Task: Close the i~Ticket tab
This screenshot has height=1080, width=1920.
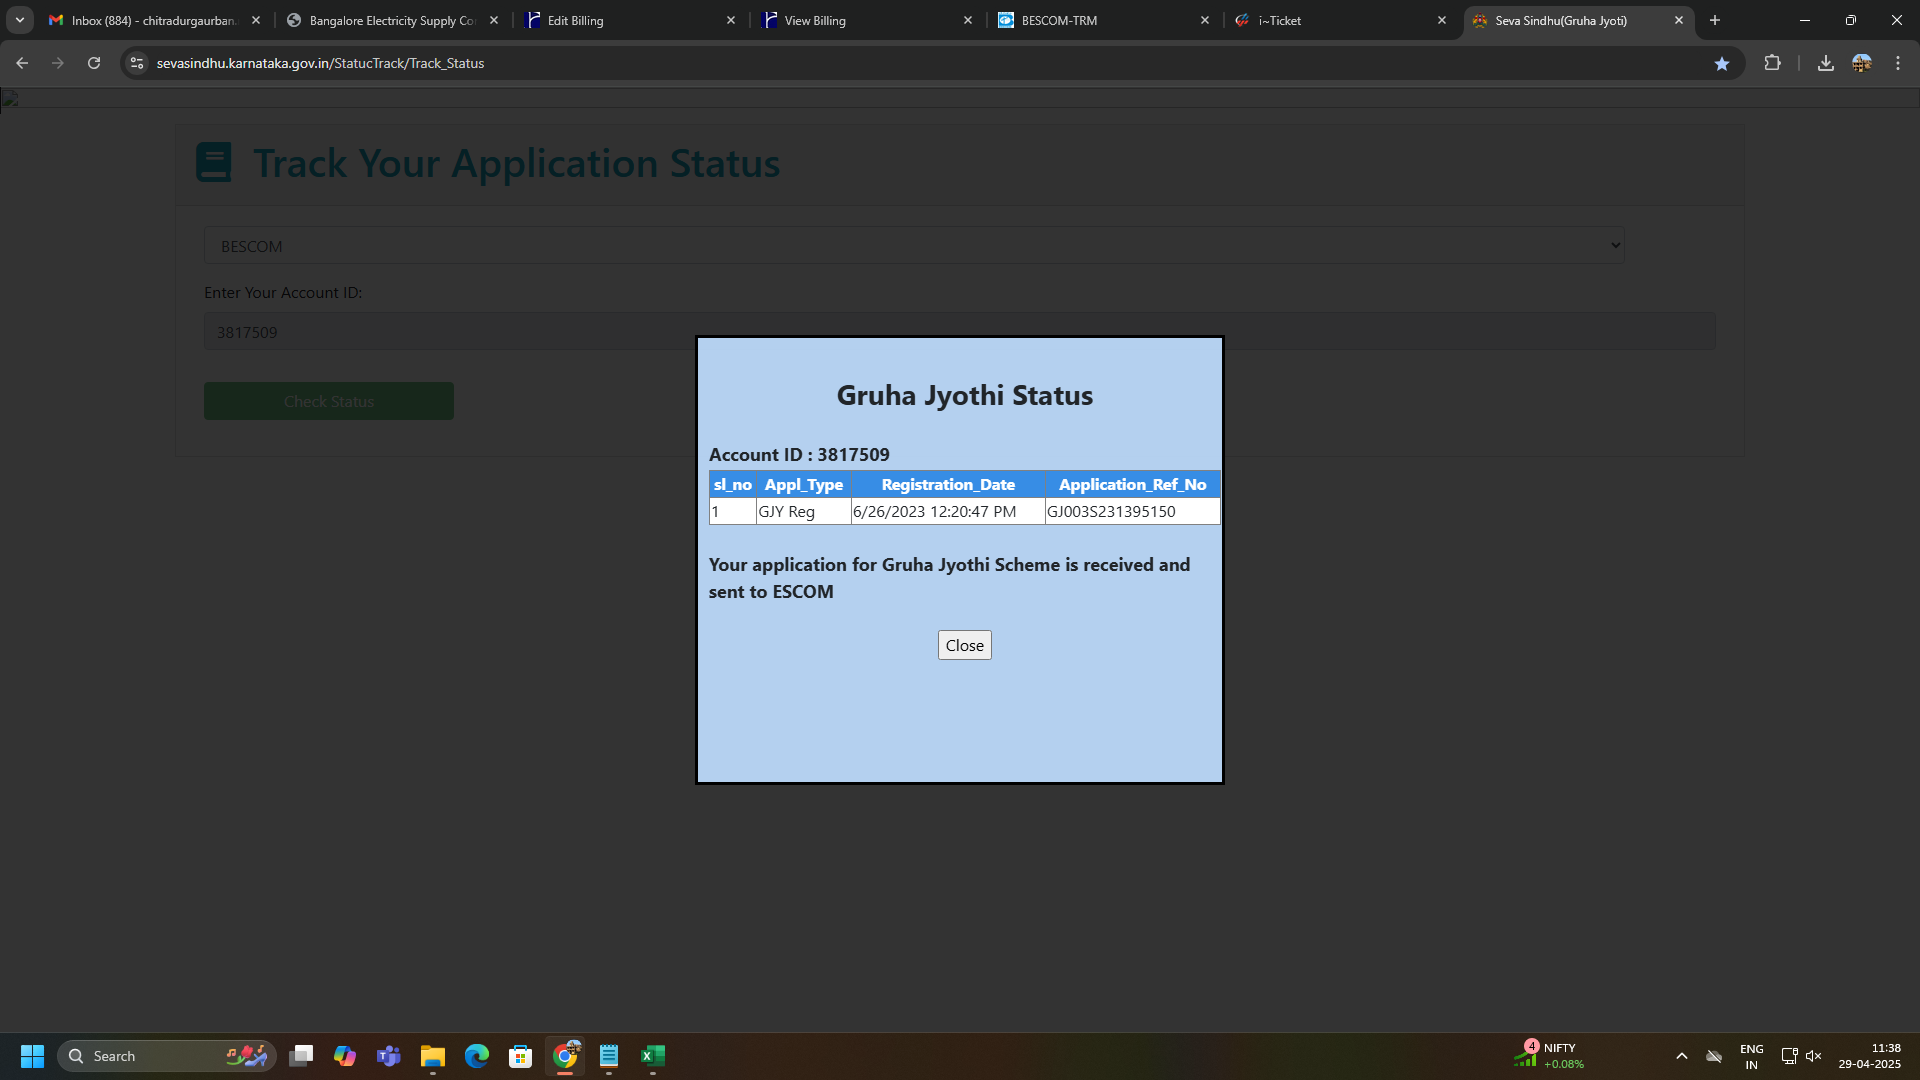Action: tap(1442, 20)
